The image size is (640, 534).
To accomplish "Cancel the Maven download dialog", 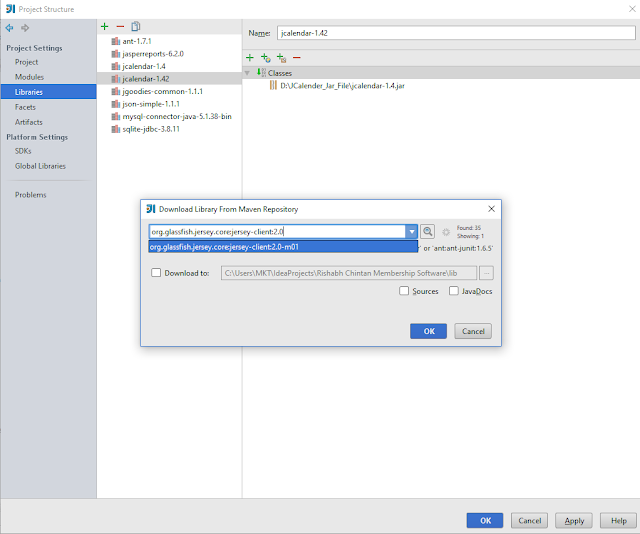I will click(x=473, y=331).
